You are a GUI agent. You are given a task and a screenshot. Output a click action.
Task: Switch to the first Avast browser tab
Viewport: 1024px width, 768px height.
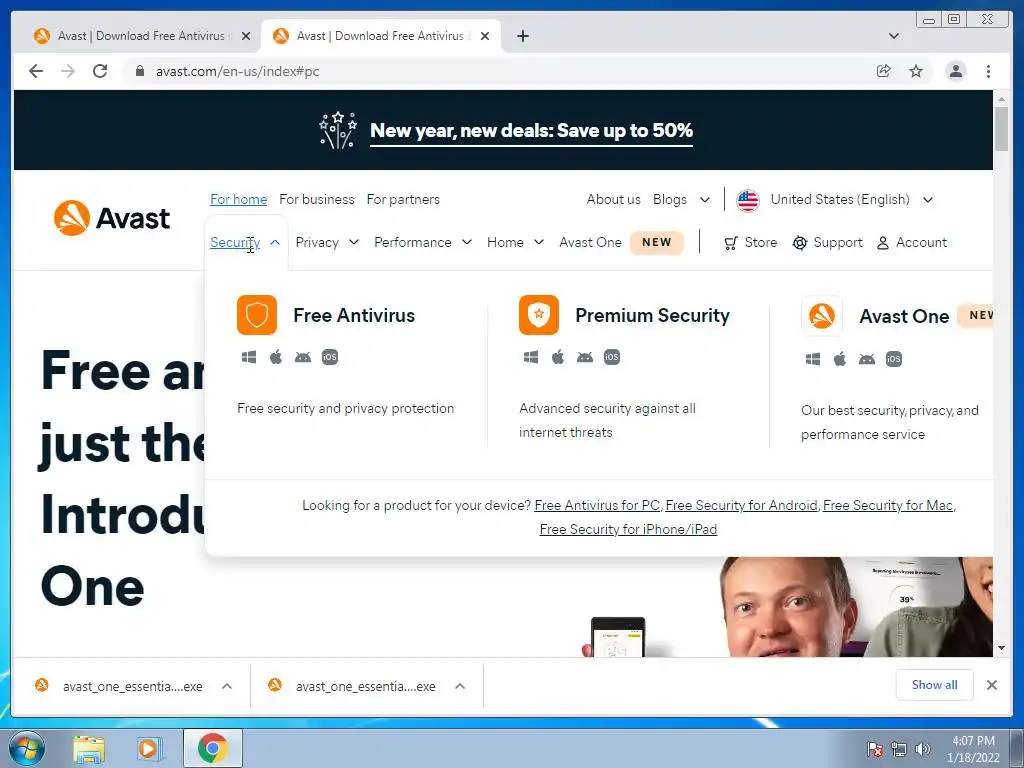tap(141, 36)
